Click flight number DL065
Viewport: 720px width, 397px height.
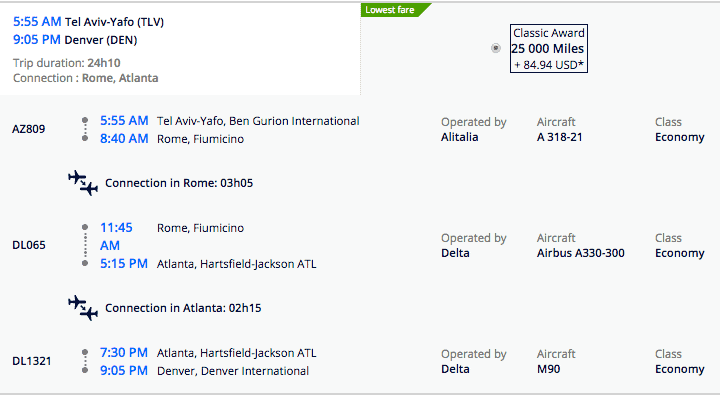point(28,245)
